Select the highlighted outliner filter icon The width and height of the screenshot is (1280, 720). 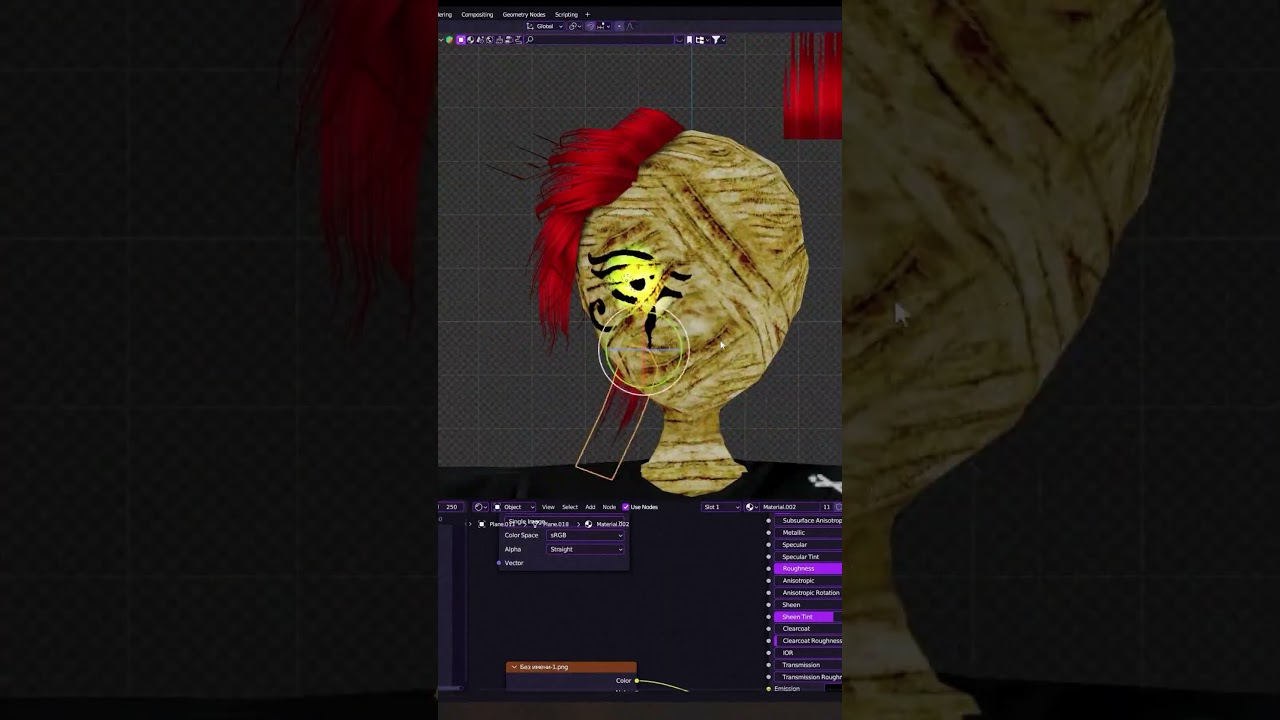[x=461, y=40]
